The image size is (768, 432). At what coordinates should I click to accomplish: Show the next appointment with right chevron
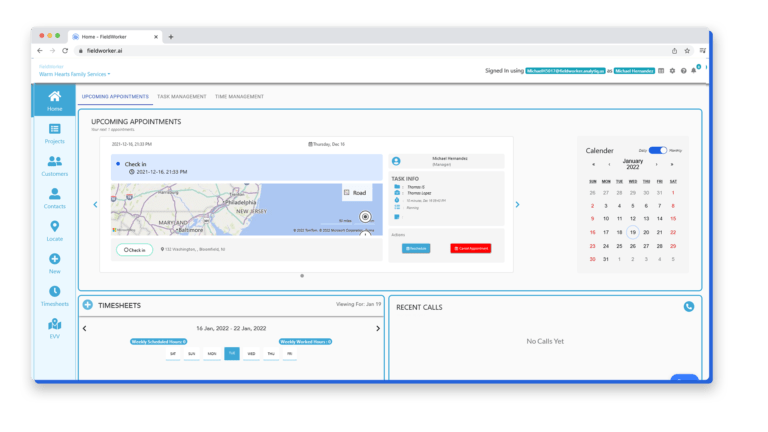[x=517, y=205]
